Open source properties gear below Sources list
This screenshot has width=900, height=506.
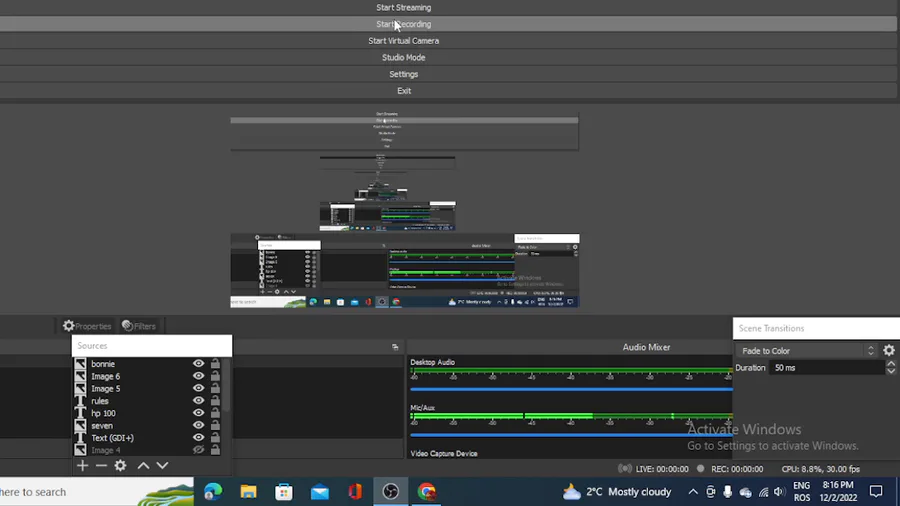click(x=120, y=465)
